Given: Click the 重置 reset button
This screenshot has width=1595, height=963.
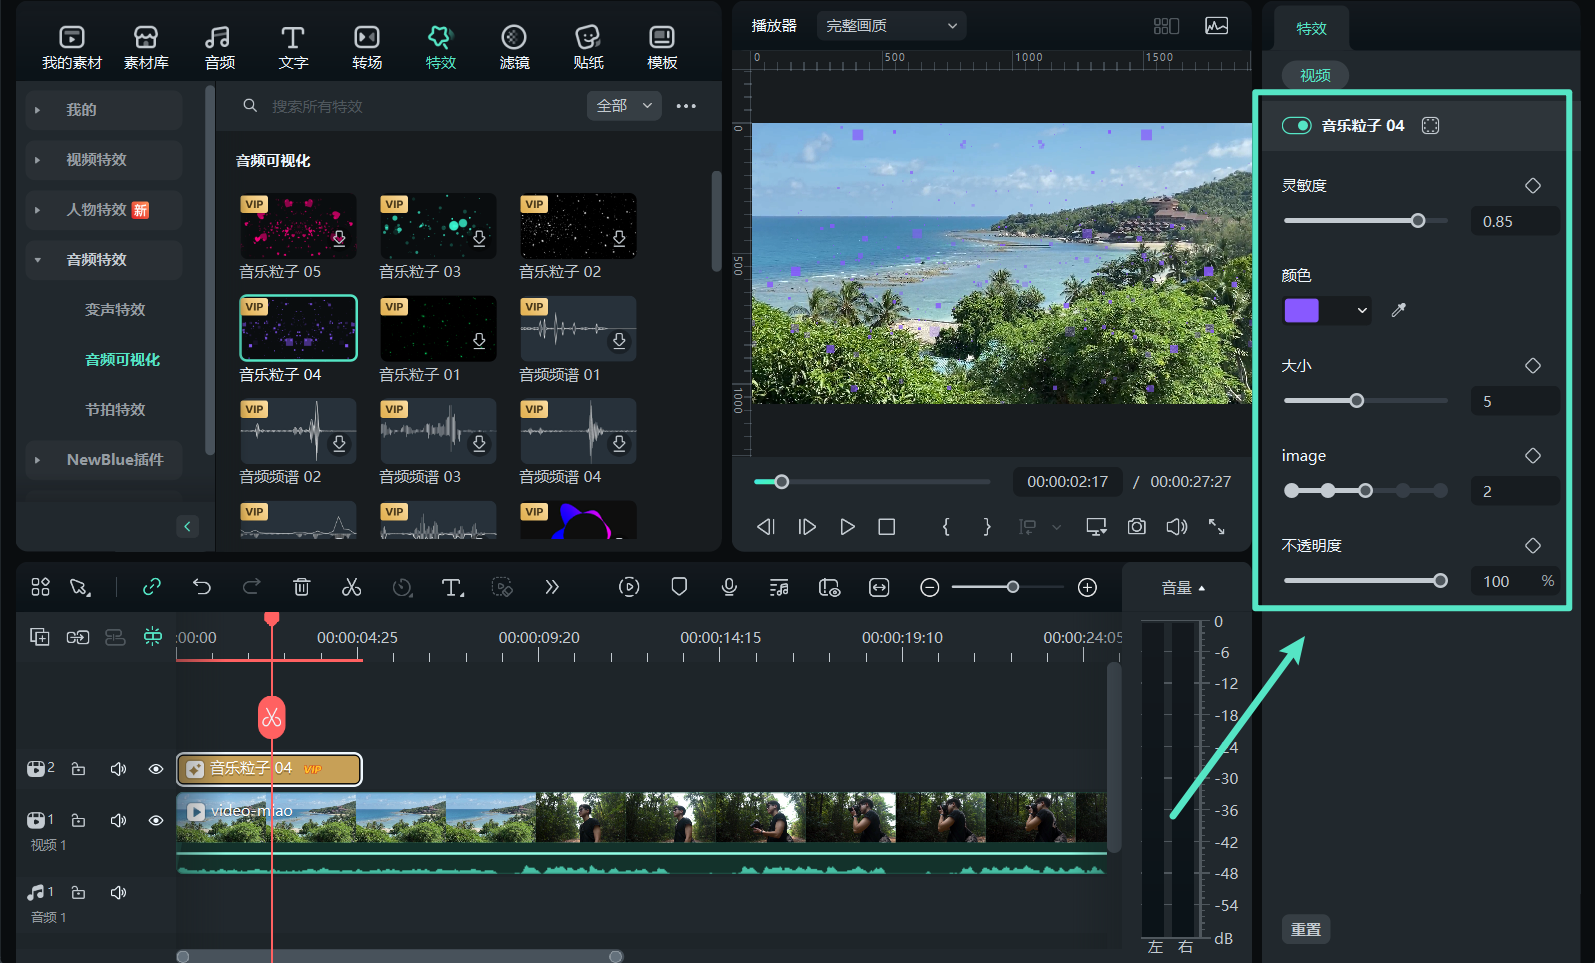Looking at the screenshot, I should pos(1305,929).
